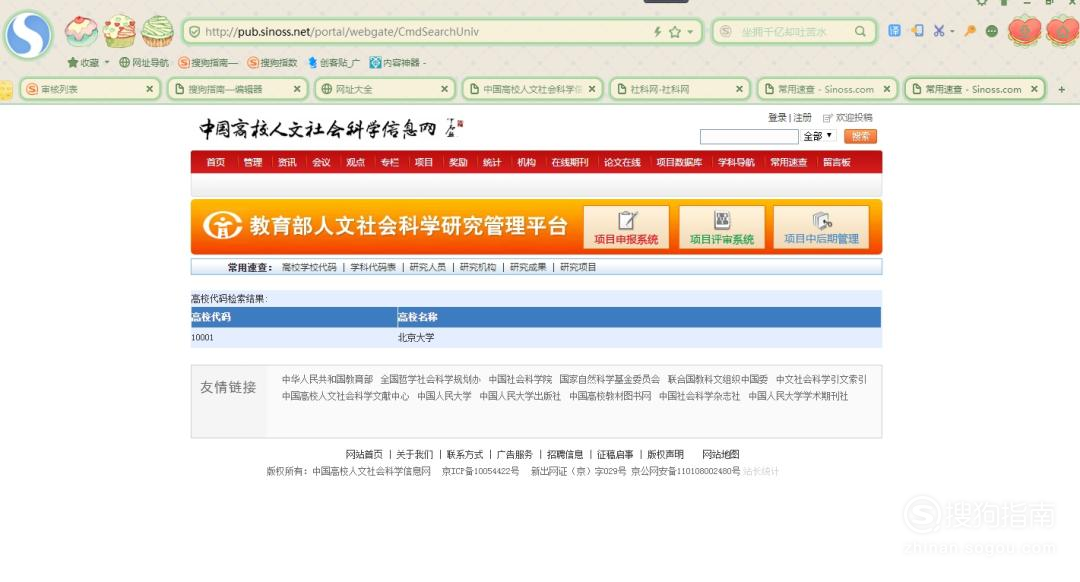Open the 项目中后期管理 button
This screenshot has width=1080, height=582.
[x=821, y=227]
